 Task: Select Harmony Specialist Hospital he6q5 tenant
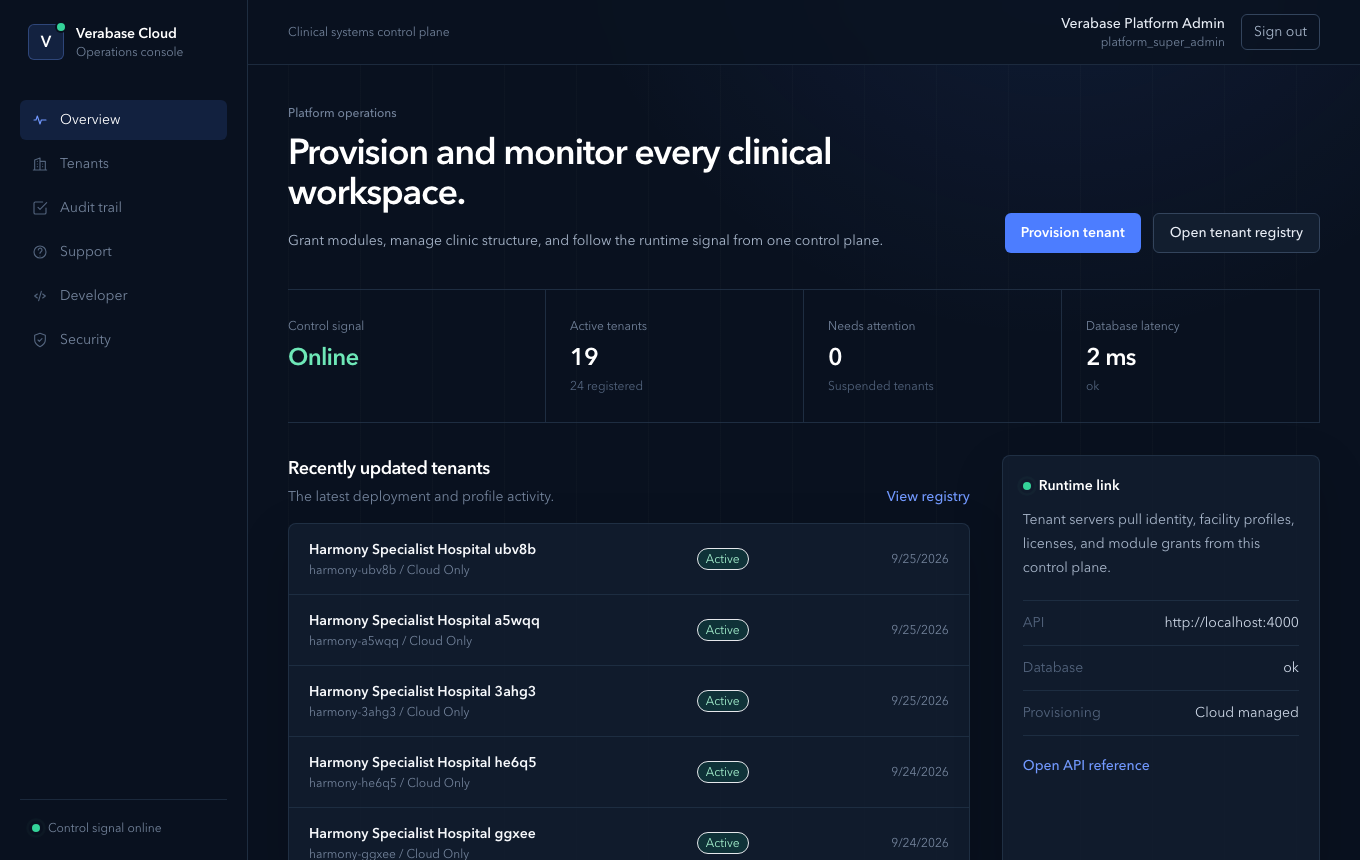tap(629, 772)
